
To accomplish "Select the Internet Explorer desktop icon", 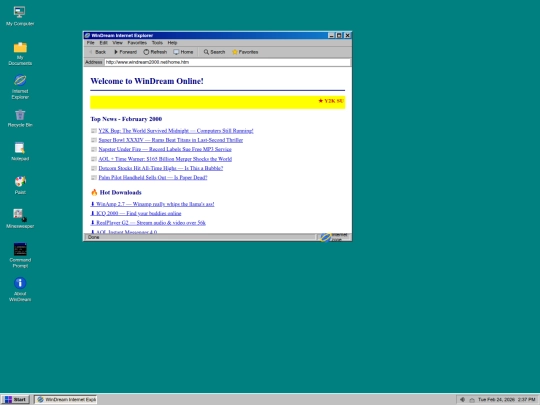I will tap(20, 87).
